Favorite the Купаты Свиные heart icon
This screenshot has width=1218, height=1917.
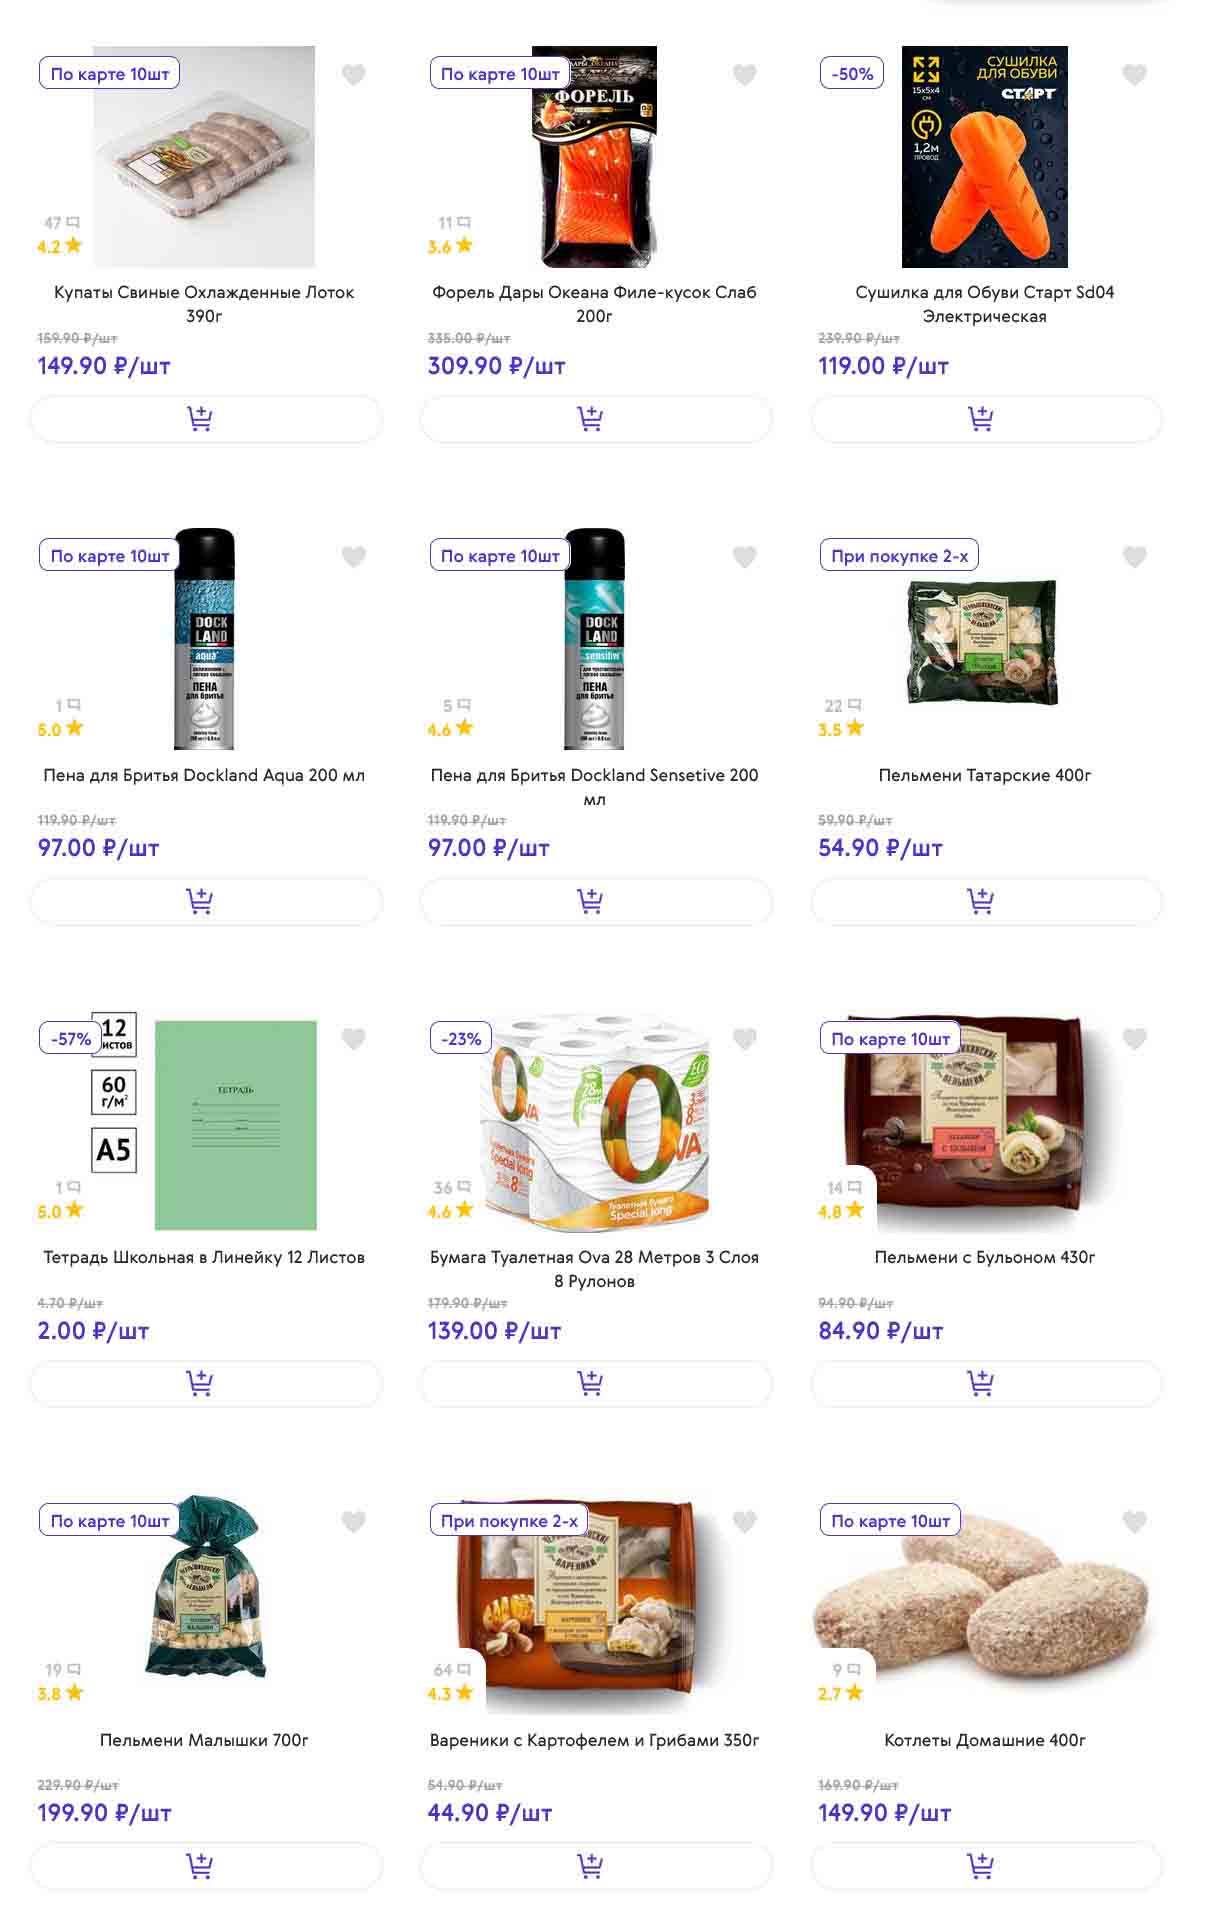pos(354,74)
